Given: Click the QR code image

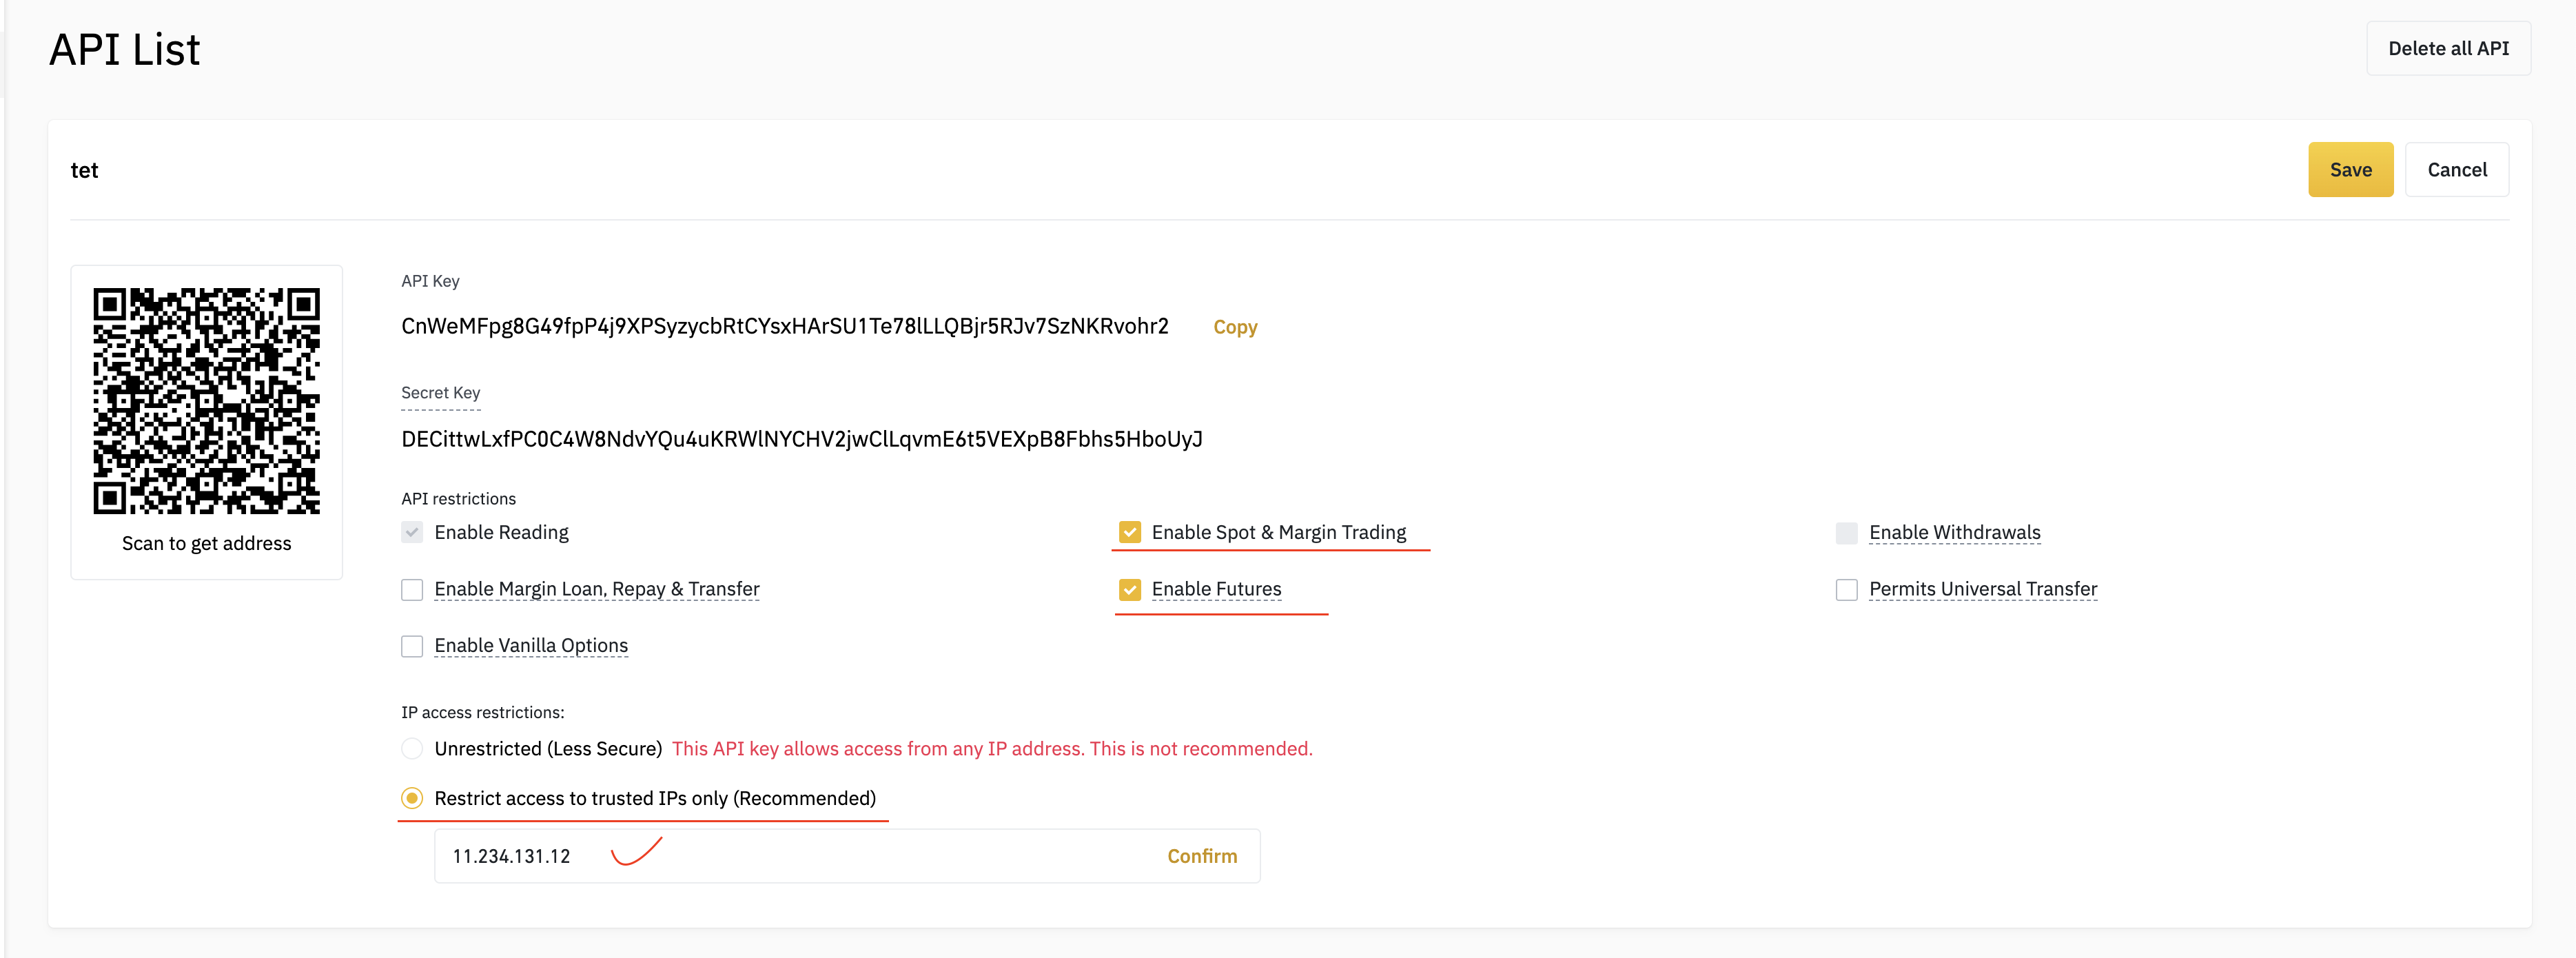Looking at the screenshot, I should 206,401.
